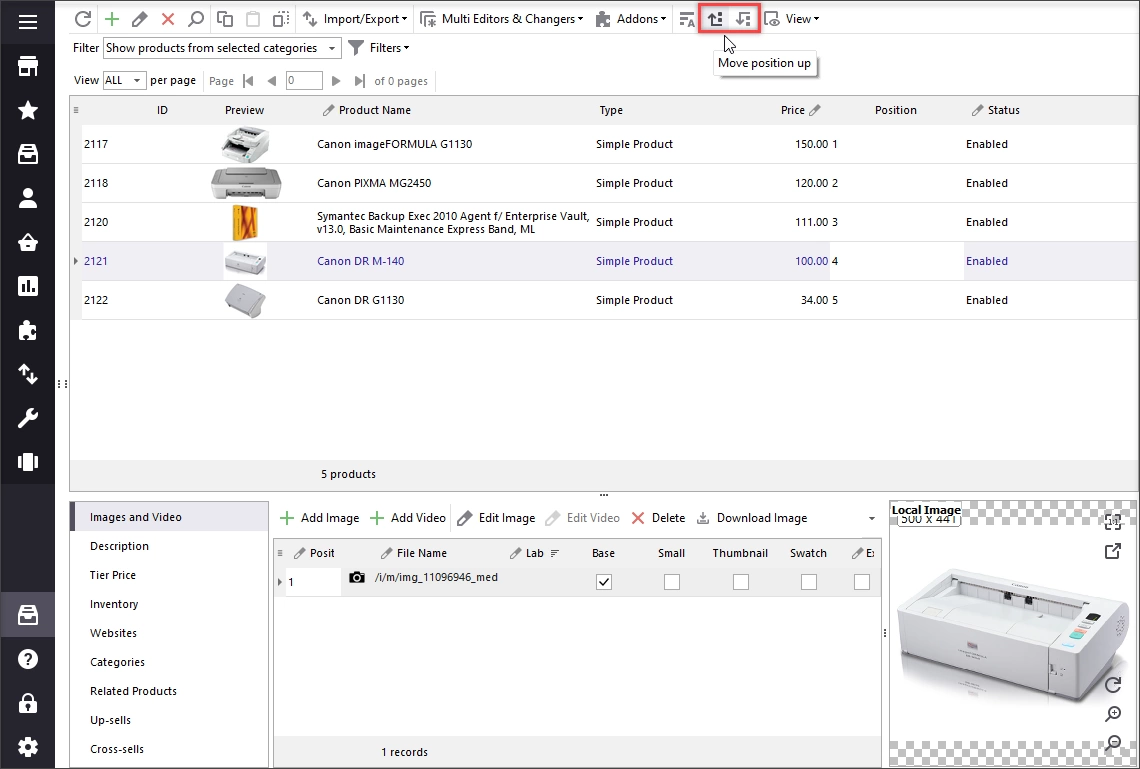Click the page number input field

tap(304, 81)
